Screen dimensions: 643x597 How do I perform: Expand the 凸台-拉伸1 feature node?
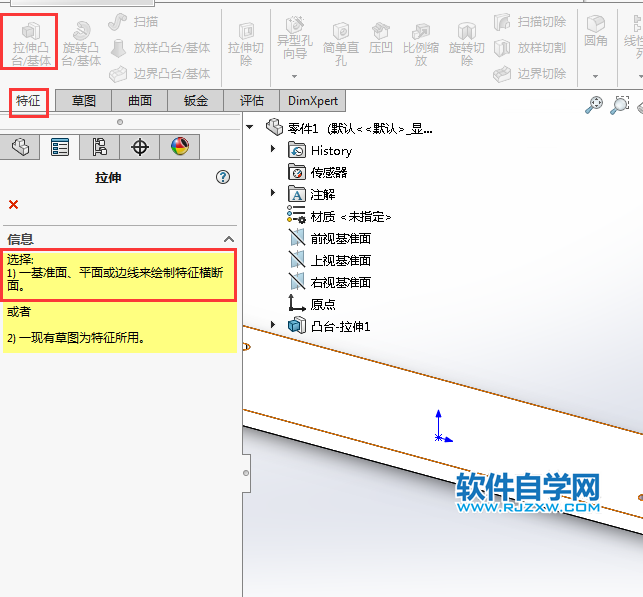pos(273,326)
